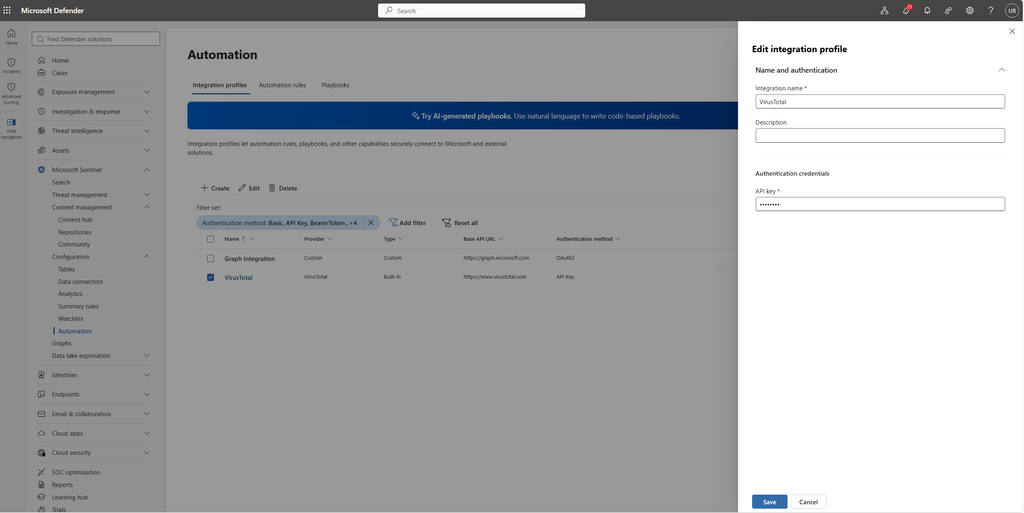This screenshot has width=1024, height=513.
Task: Open Automation in the sidebar
Action: tap(75, 331)
